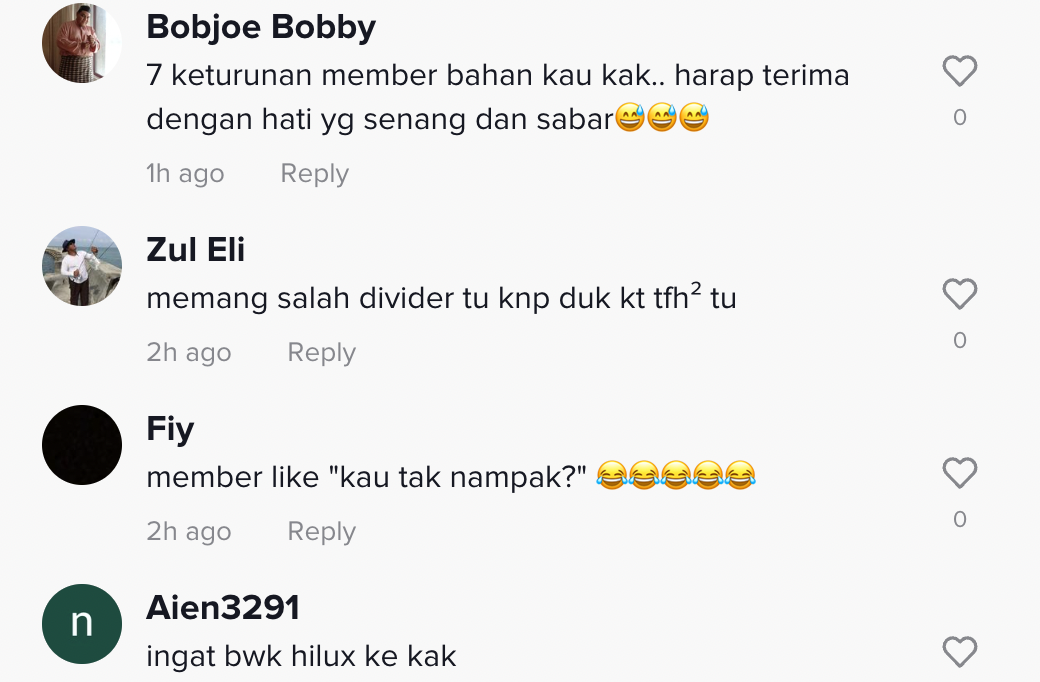
Task: Like Bobjoe Bobby's comment with heart icon
Action: (x=960, y=71)
